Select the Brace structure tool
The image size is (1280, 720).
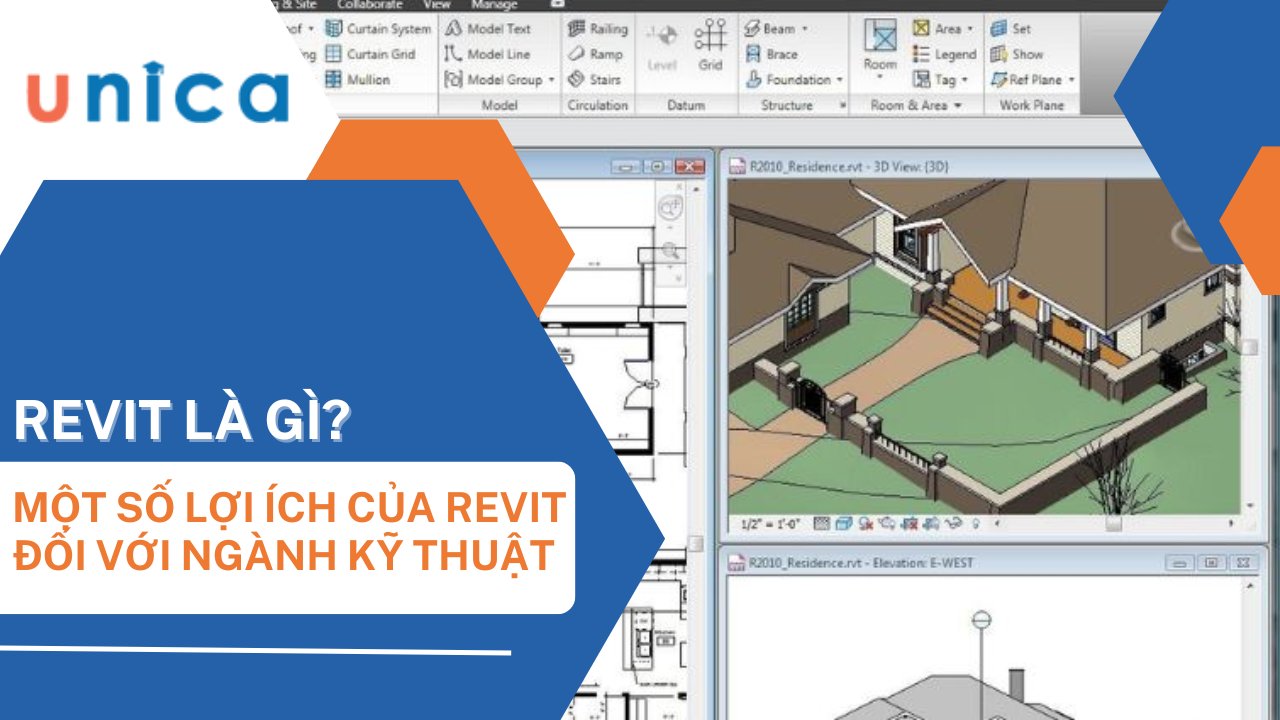771,54
